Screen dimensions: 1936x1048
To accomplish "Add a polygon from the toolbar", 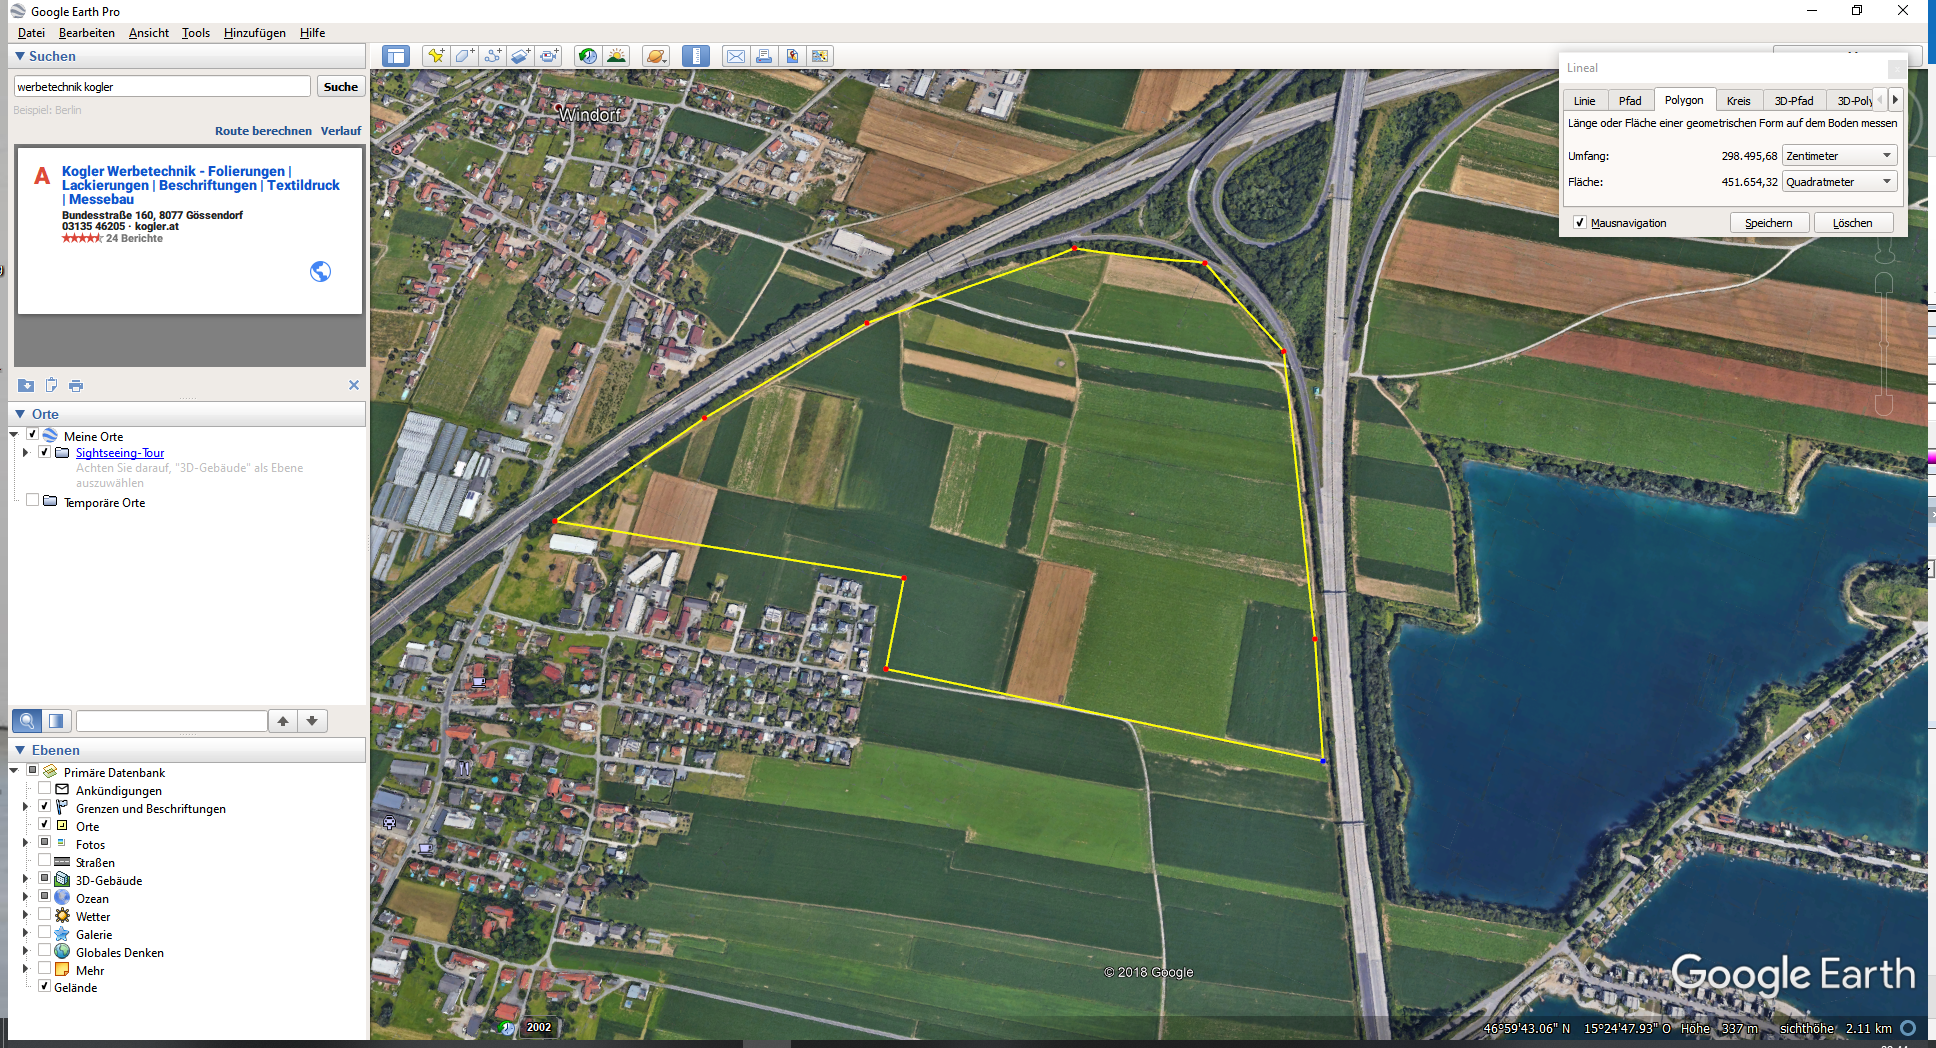I will [464, 56].
